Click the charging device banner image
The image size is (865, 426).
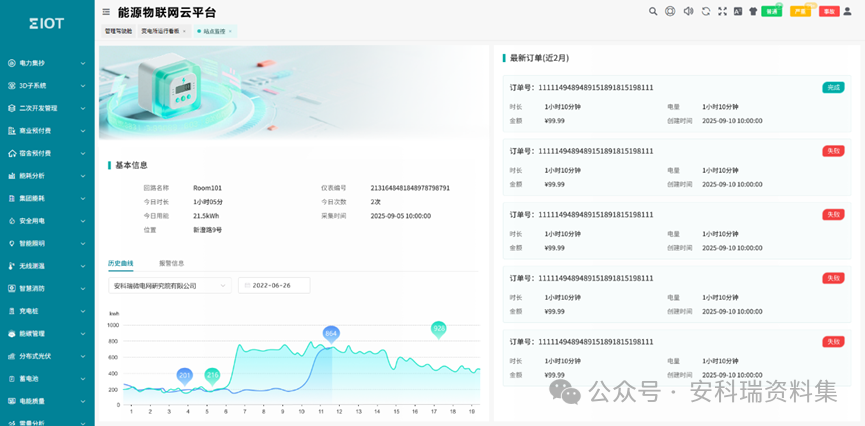click(x=294, y=92)
